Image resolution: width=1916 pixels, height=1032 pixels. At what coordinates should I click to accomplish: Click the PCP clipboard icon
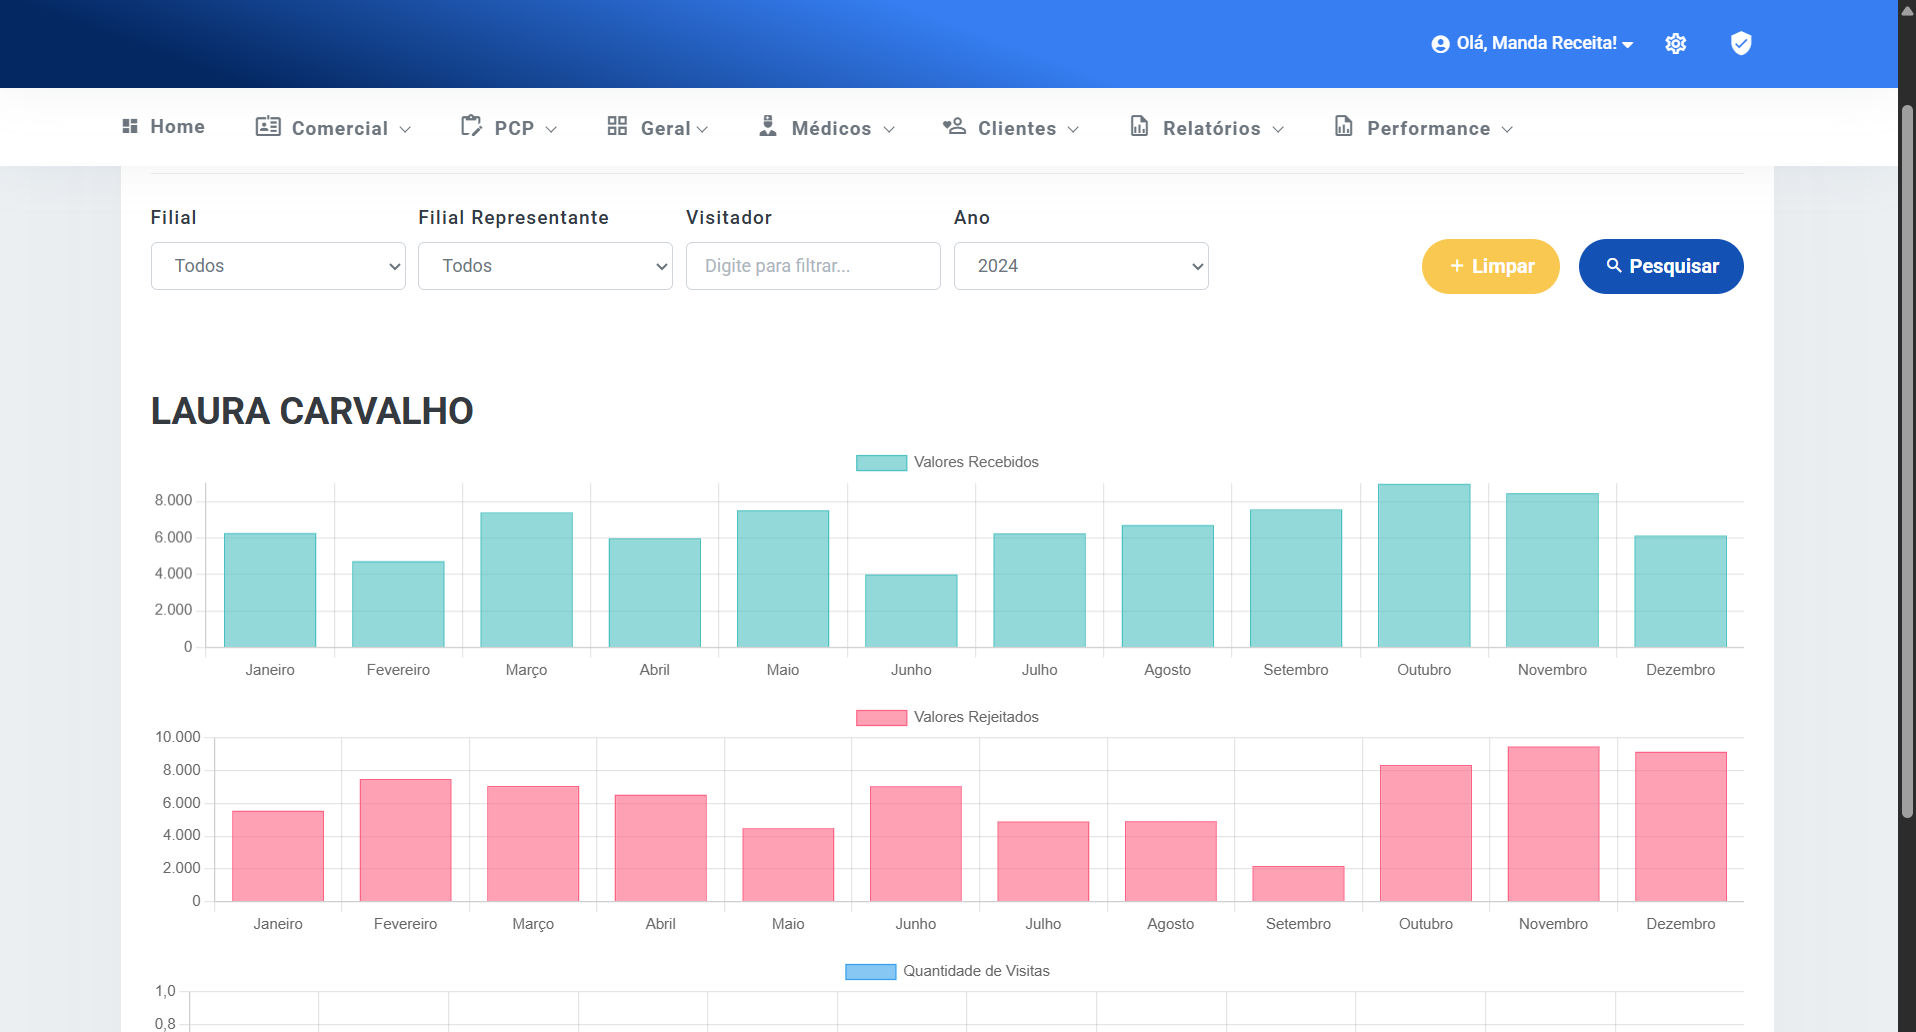pyautogui.click(x=471, y=126)
